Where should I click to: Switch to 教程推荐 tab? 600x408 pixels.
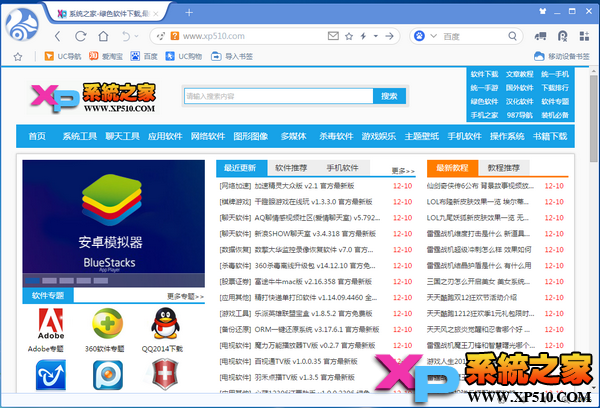point(504,168)
